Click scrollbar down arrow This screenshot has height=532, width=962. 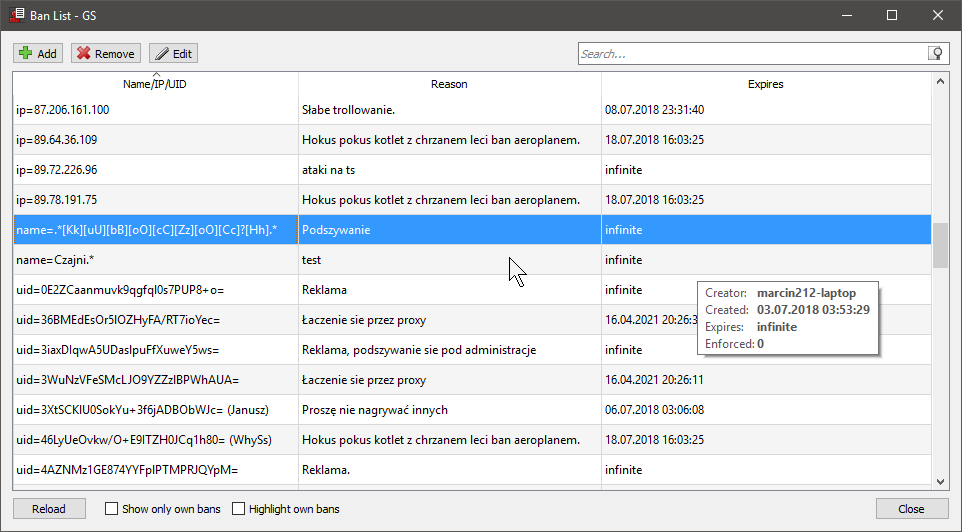[x=940, y=482]
